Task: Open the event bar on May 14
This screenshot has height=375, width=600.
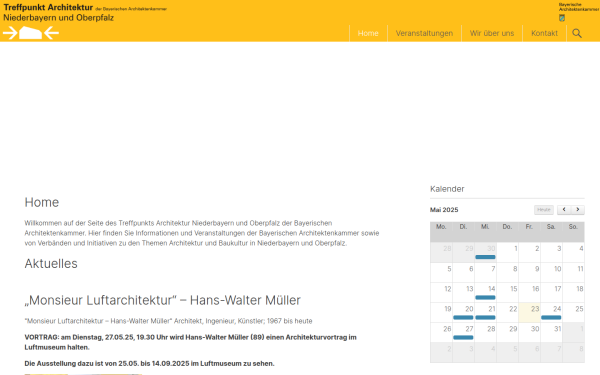Action: point(485,297)
